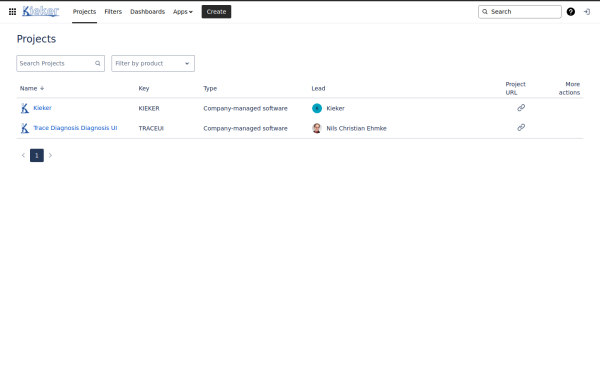Click Nils Christian Ehmke lead name
This screenshot has height=375, width=600.
356,128
